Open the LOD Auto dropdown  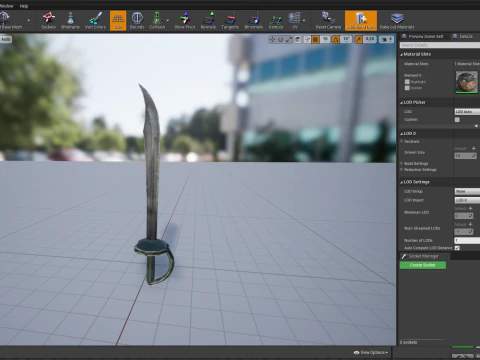click(x=467, y=112)
